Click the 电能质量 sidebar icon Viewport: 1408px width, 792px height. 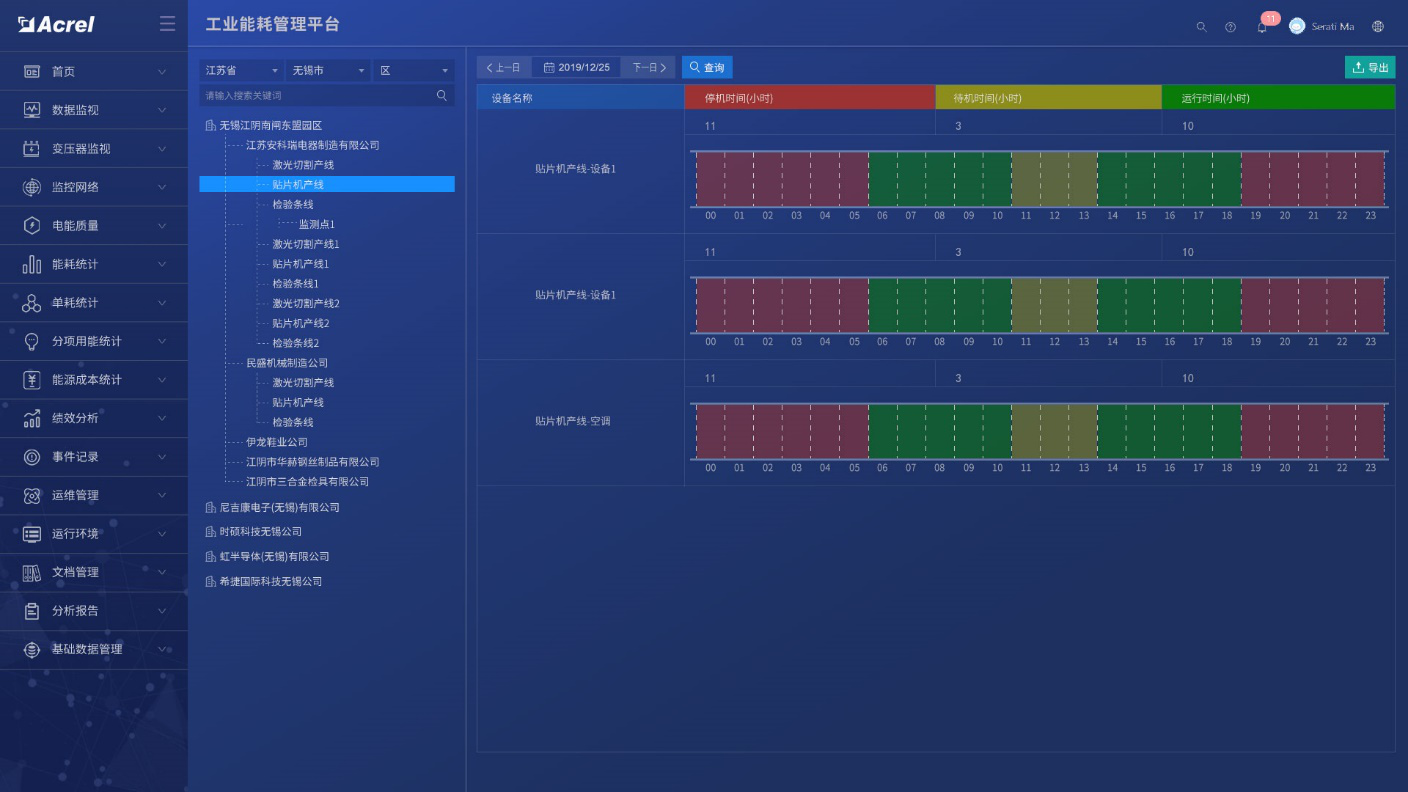[x=32, y=226]
